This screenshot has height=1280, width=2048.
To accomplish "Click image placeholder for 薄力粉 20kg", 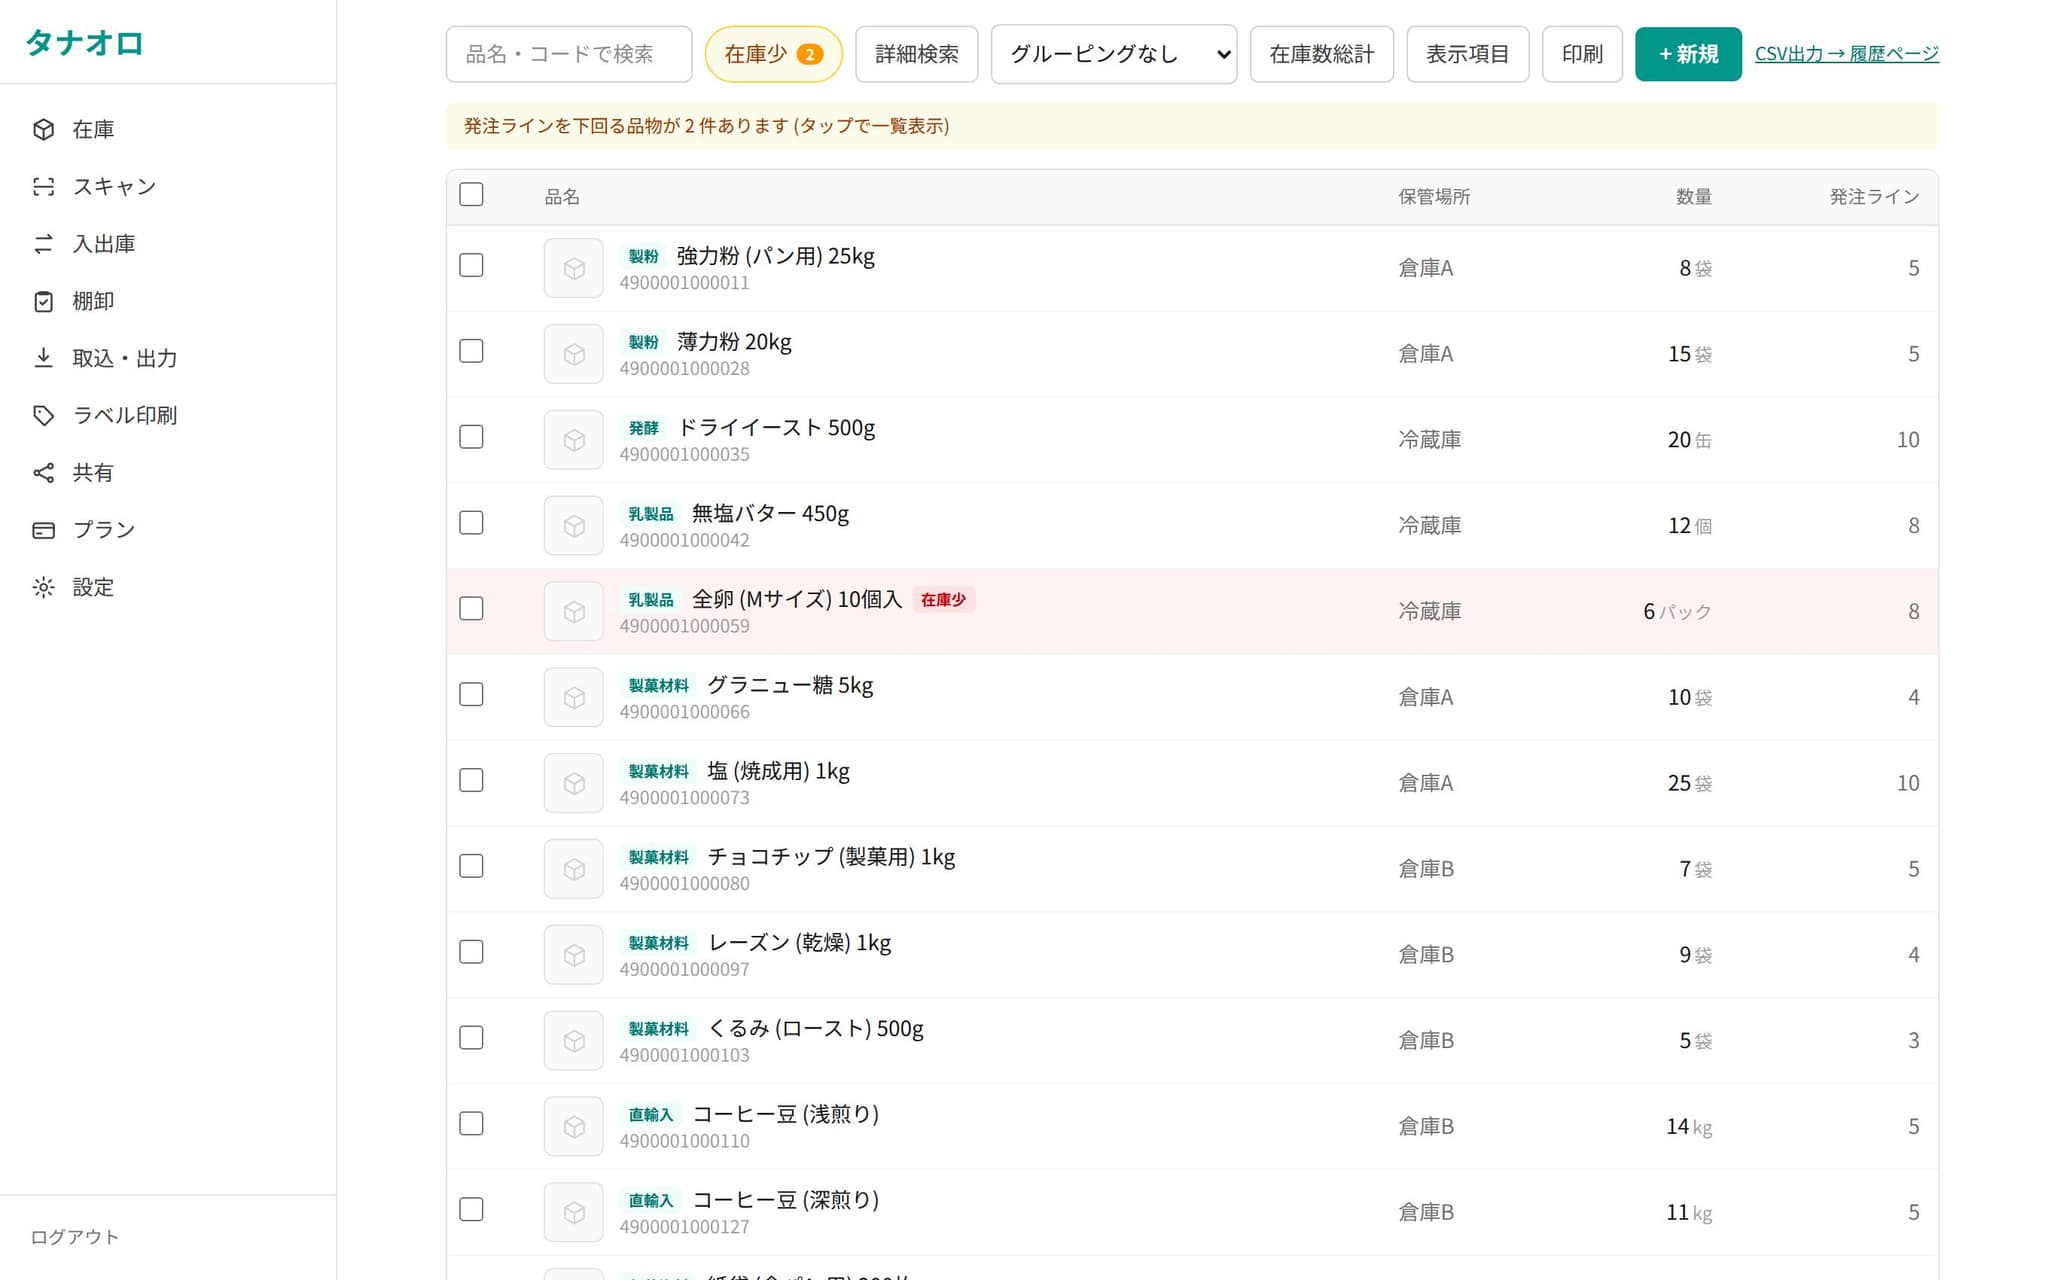I will point(574,354).
